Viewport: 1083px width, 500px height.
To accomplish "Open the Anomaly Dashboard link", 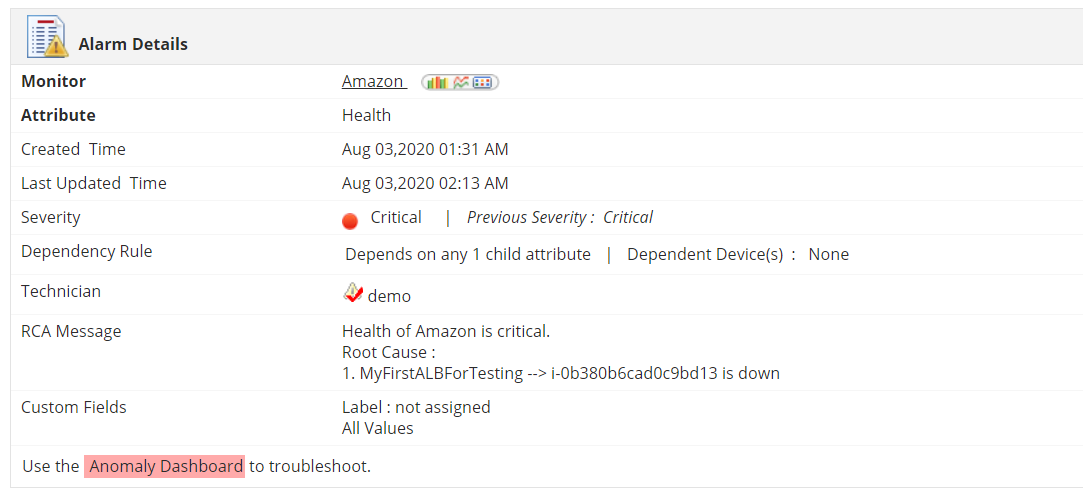I will [164, 466].
